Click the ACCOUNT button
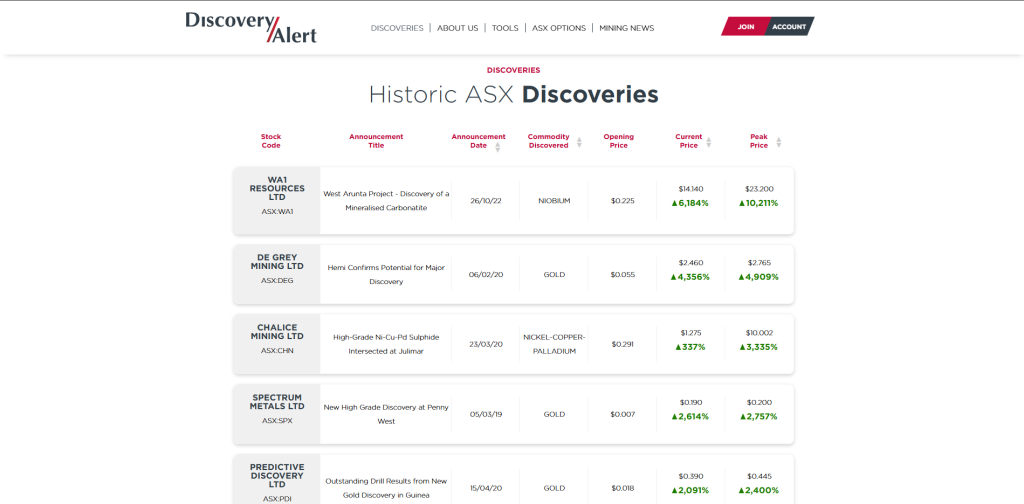 pyautogui.click(x=789, y=27)
